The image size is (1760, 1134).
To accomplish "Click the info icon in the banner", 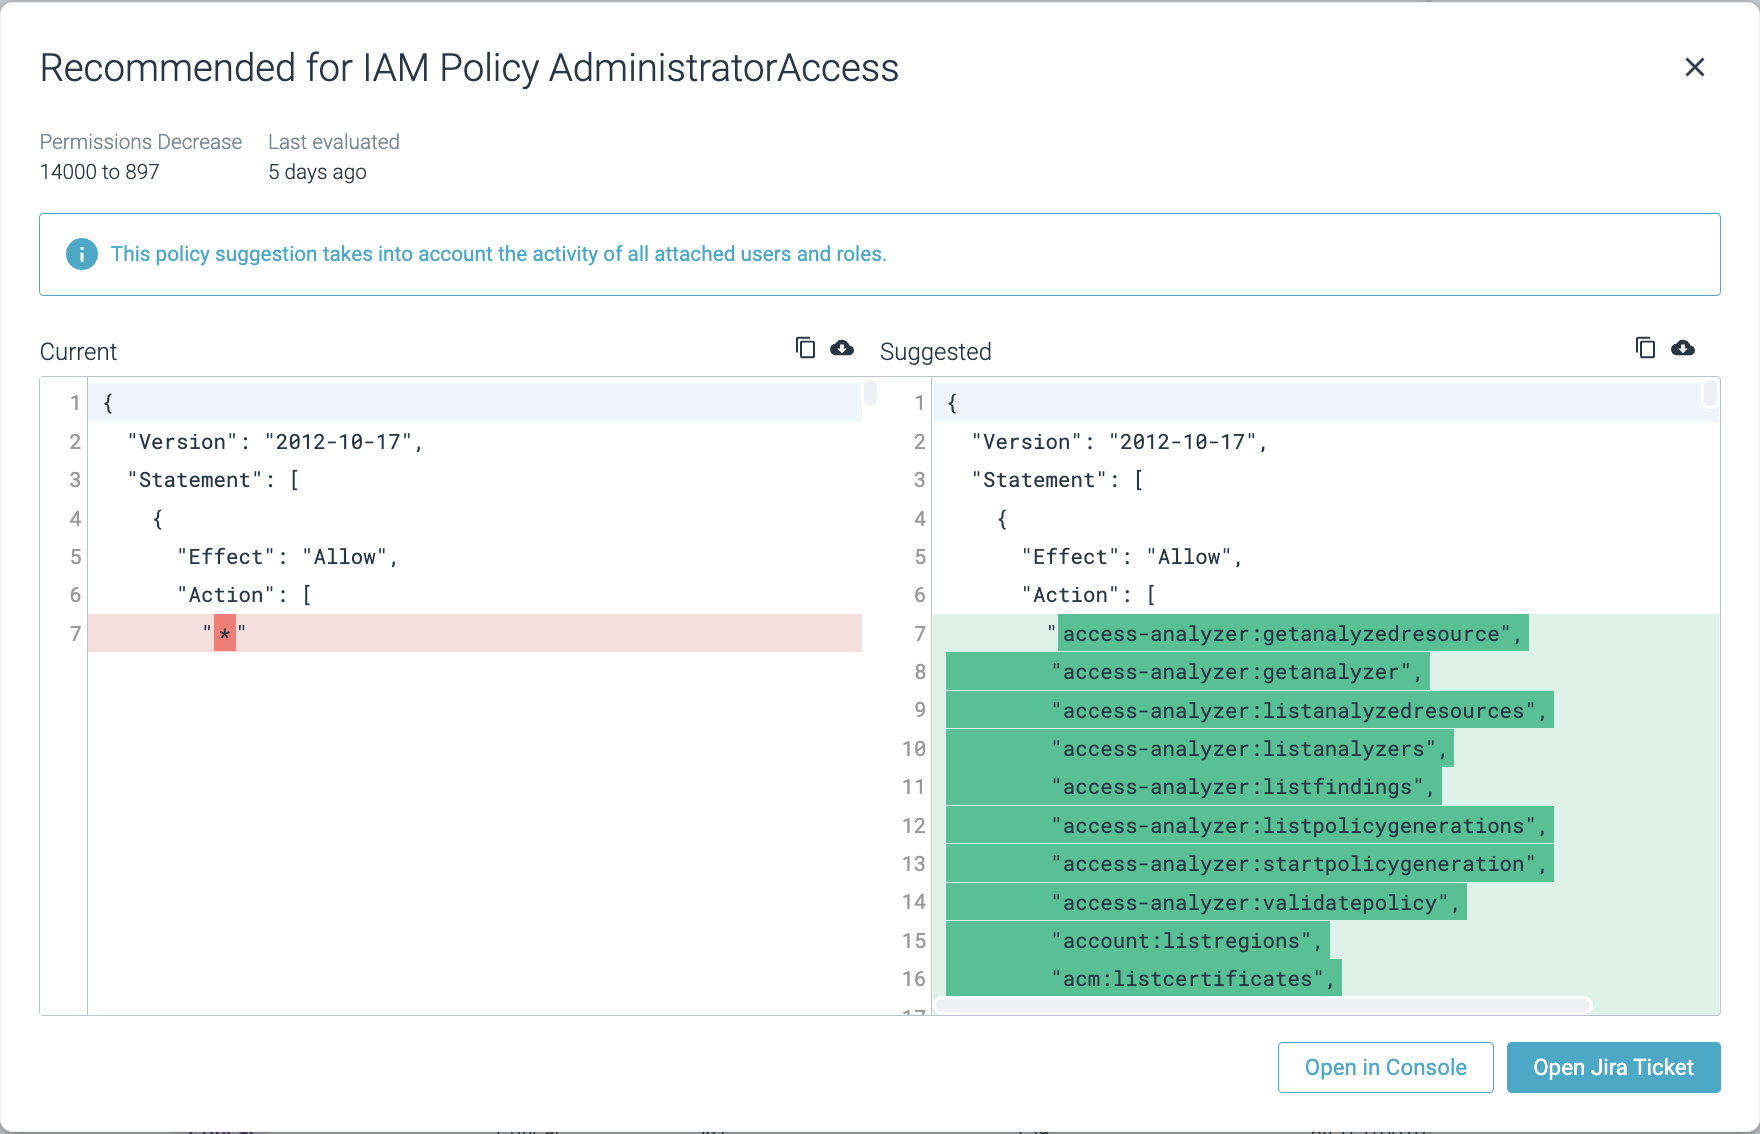I will point(82,254).
